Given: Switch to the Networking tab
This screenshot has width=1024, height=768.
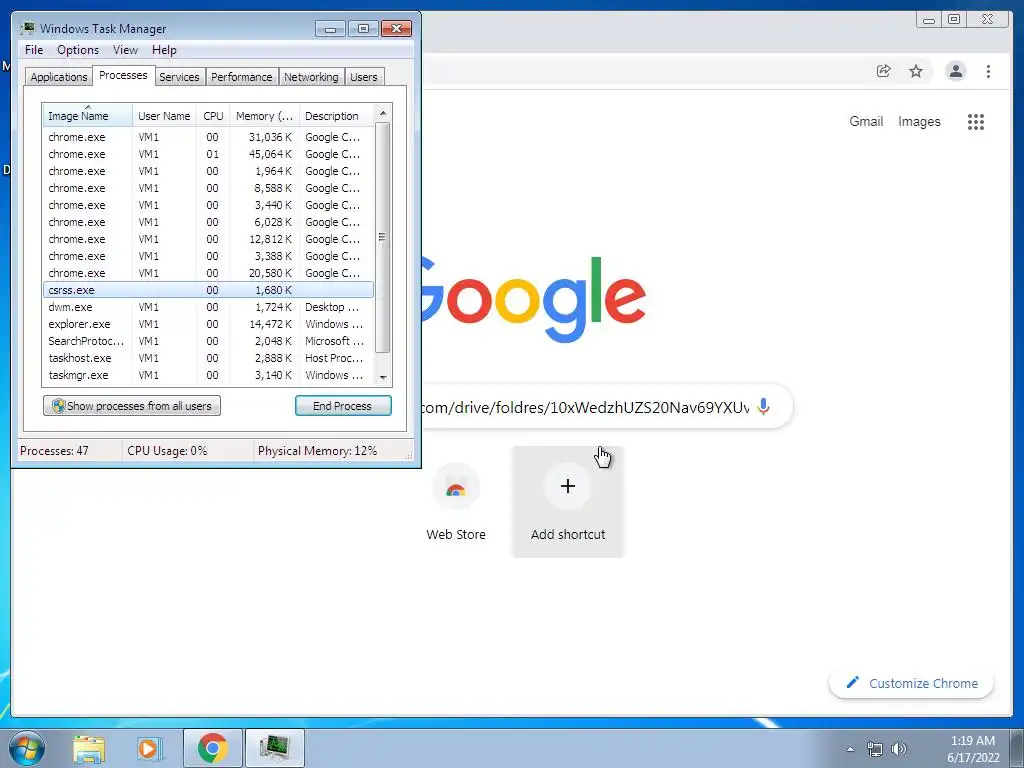Looking at the screenshot, I should [x=311, y=77].
